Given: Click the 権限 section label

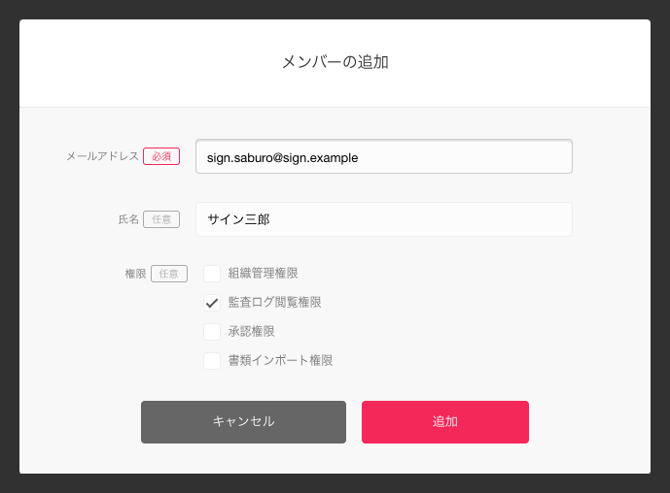Looking at the screenshot, I should click(136, 274).
